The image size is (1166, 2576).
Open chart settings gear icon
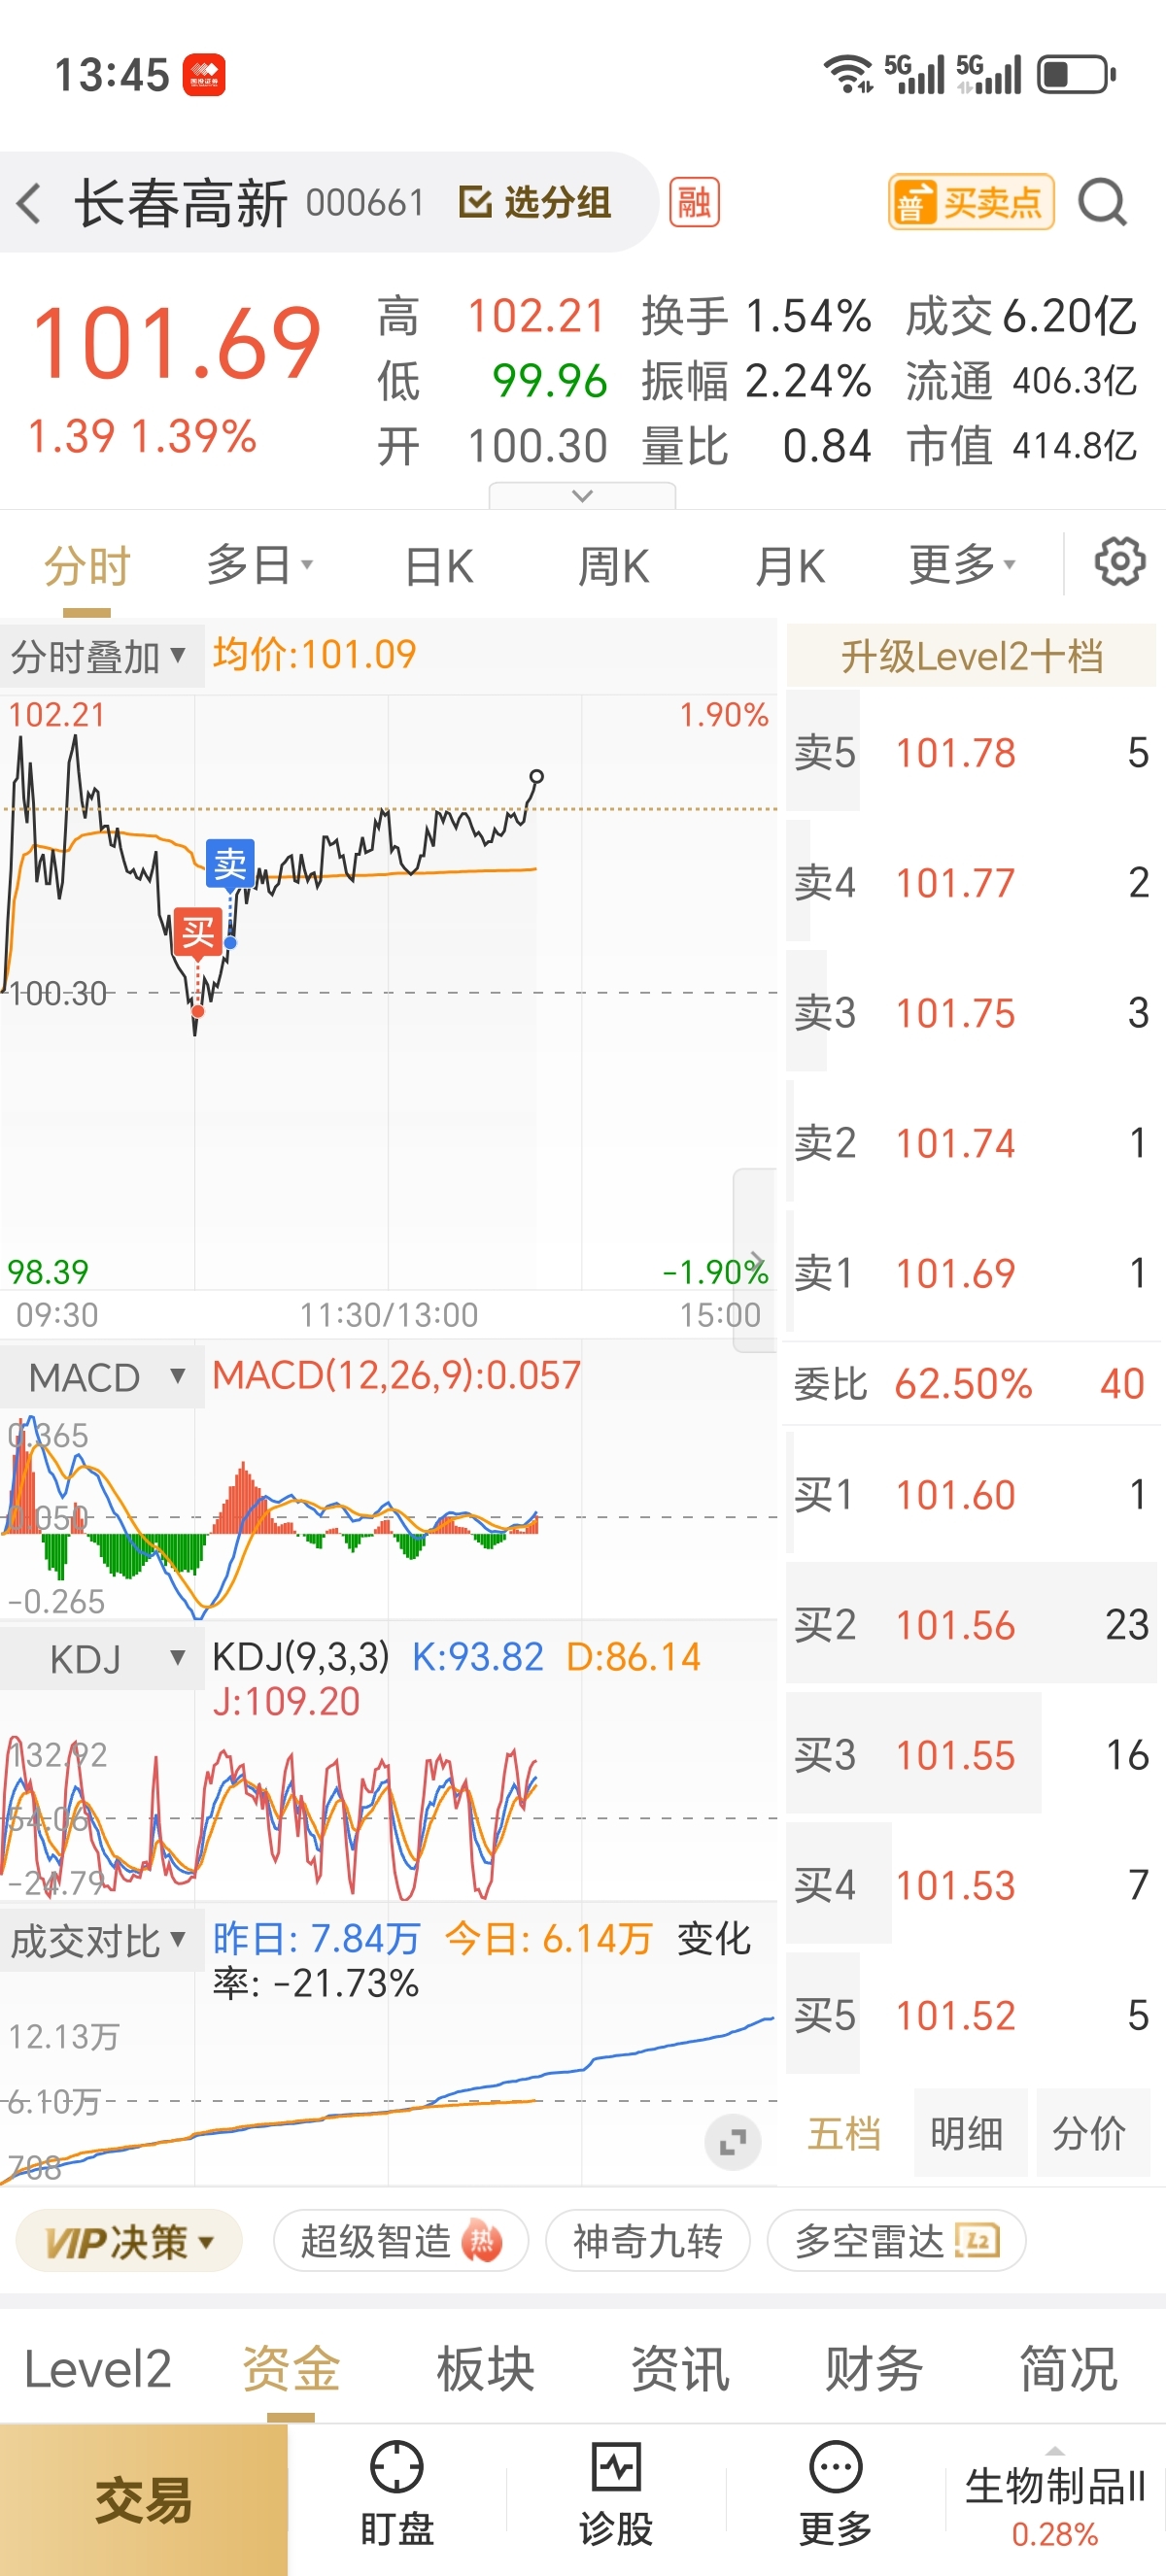coord(1119,562)
